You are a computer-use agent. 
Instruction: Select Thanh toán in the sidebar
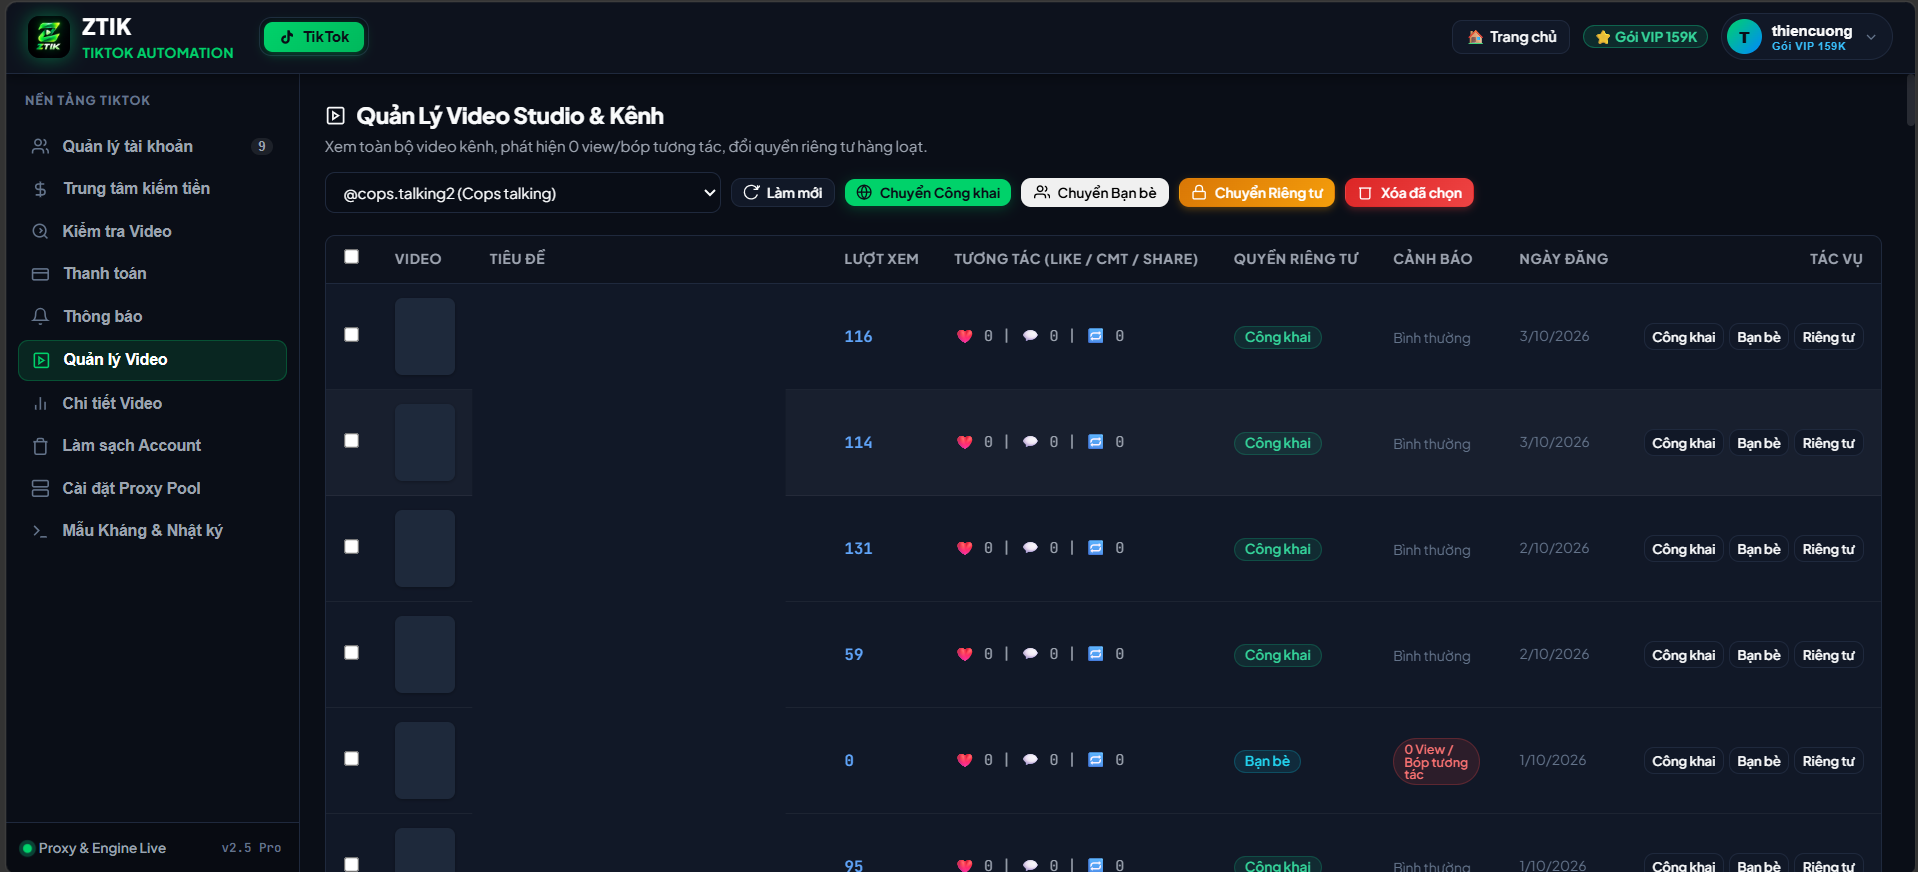tap(152, 274)
